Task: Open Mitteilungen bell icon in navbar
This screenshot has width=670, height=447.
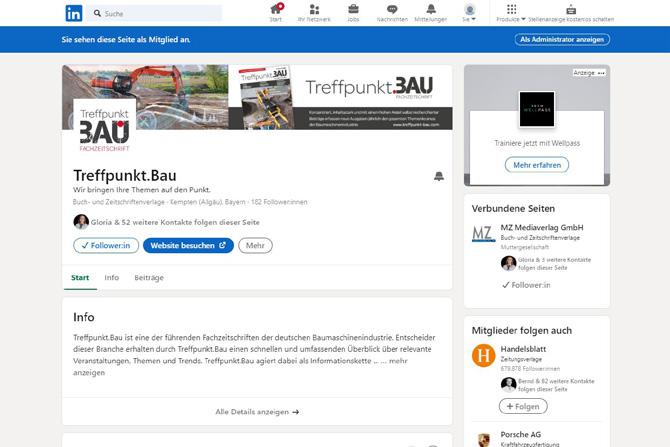Action: pyautogui.click(x=431, y=12)
